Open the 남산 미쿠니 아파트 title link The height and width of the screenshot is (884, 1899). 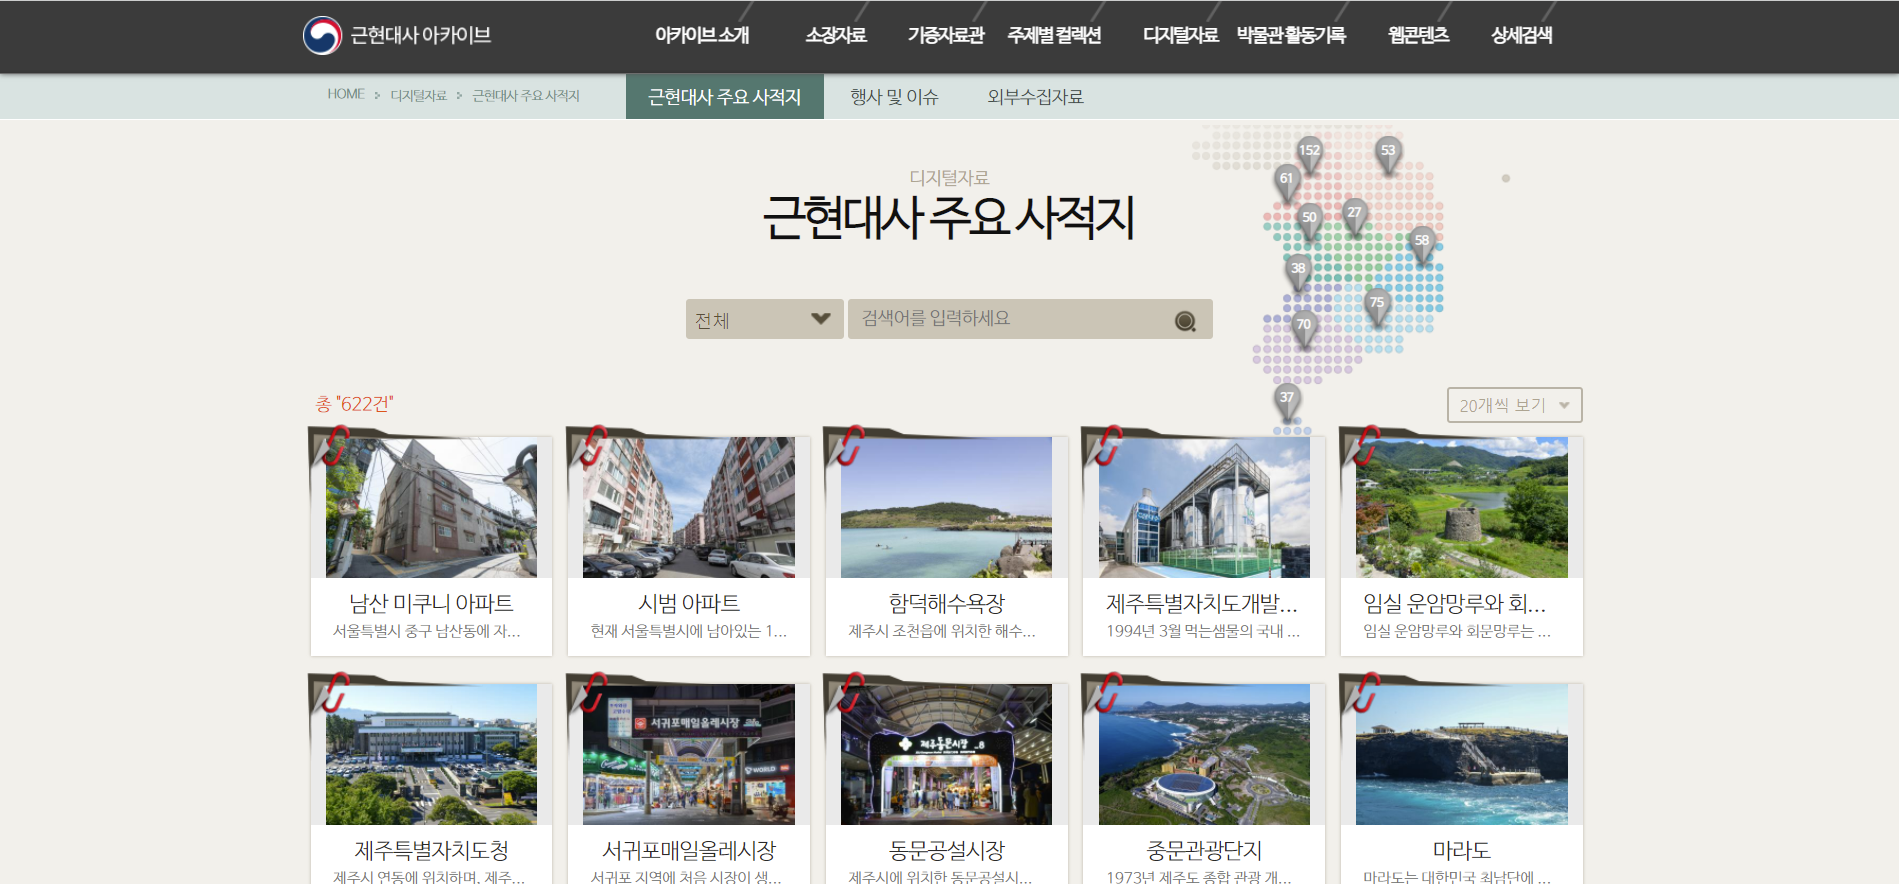431,604
